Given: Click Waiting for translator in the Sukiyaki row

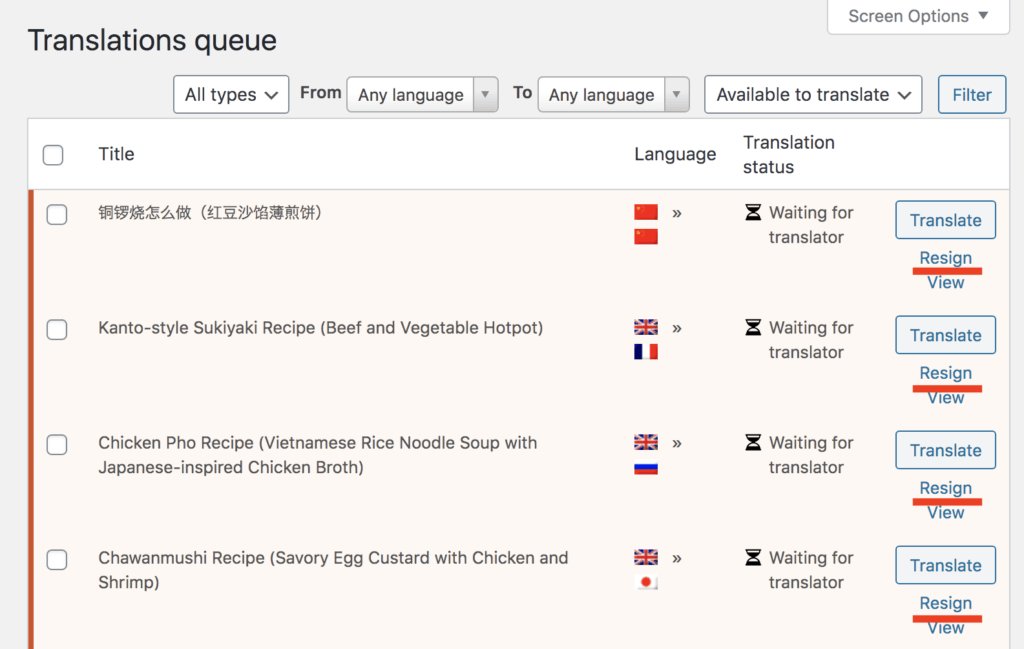Looking at the screenshot, I should tap(811, 340).
